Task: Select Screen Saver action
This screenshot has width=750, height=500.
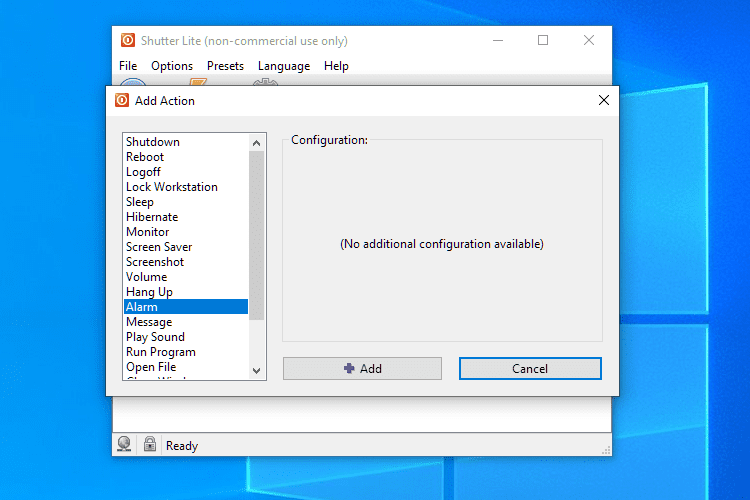Action: point(186,247)
